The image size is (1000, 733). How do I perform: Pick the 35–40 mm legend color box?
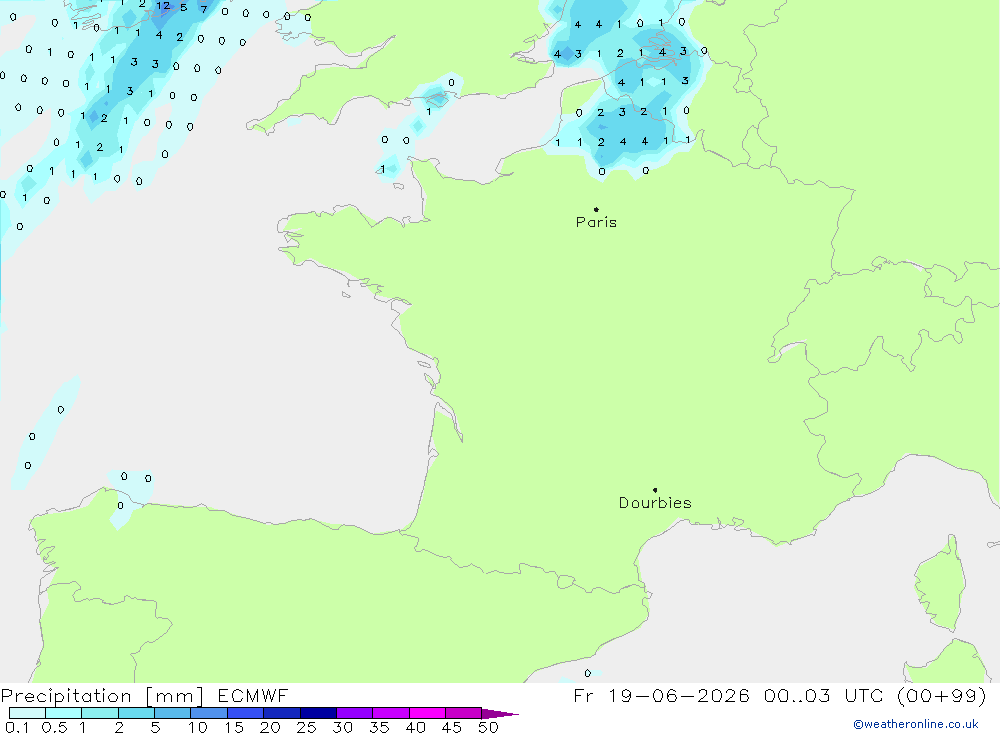(391, 713)
